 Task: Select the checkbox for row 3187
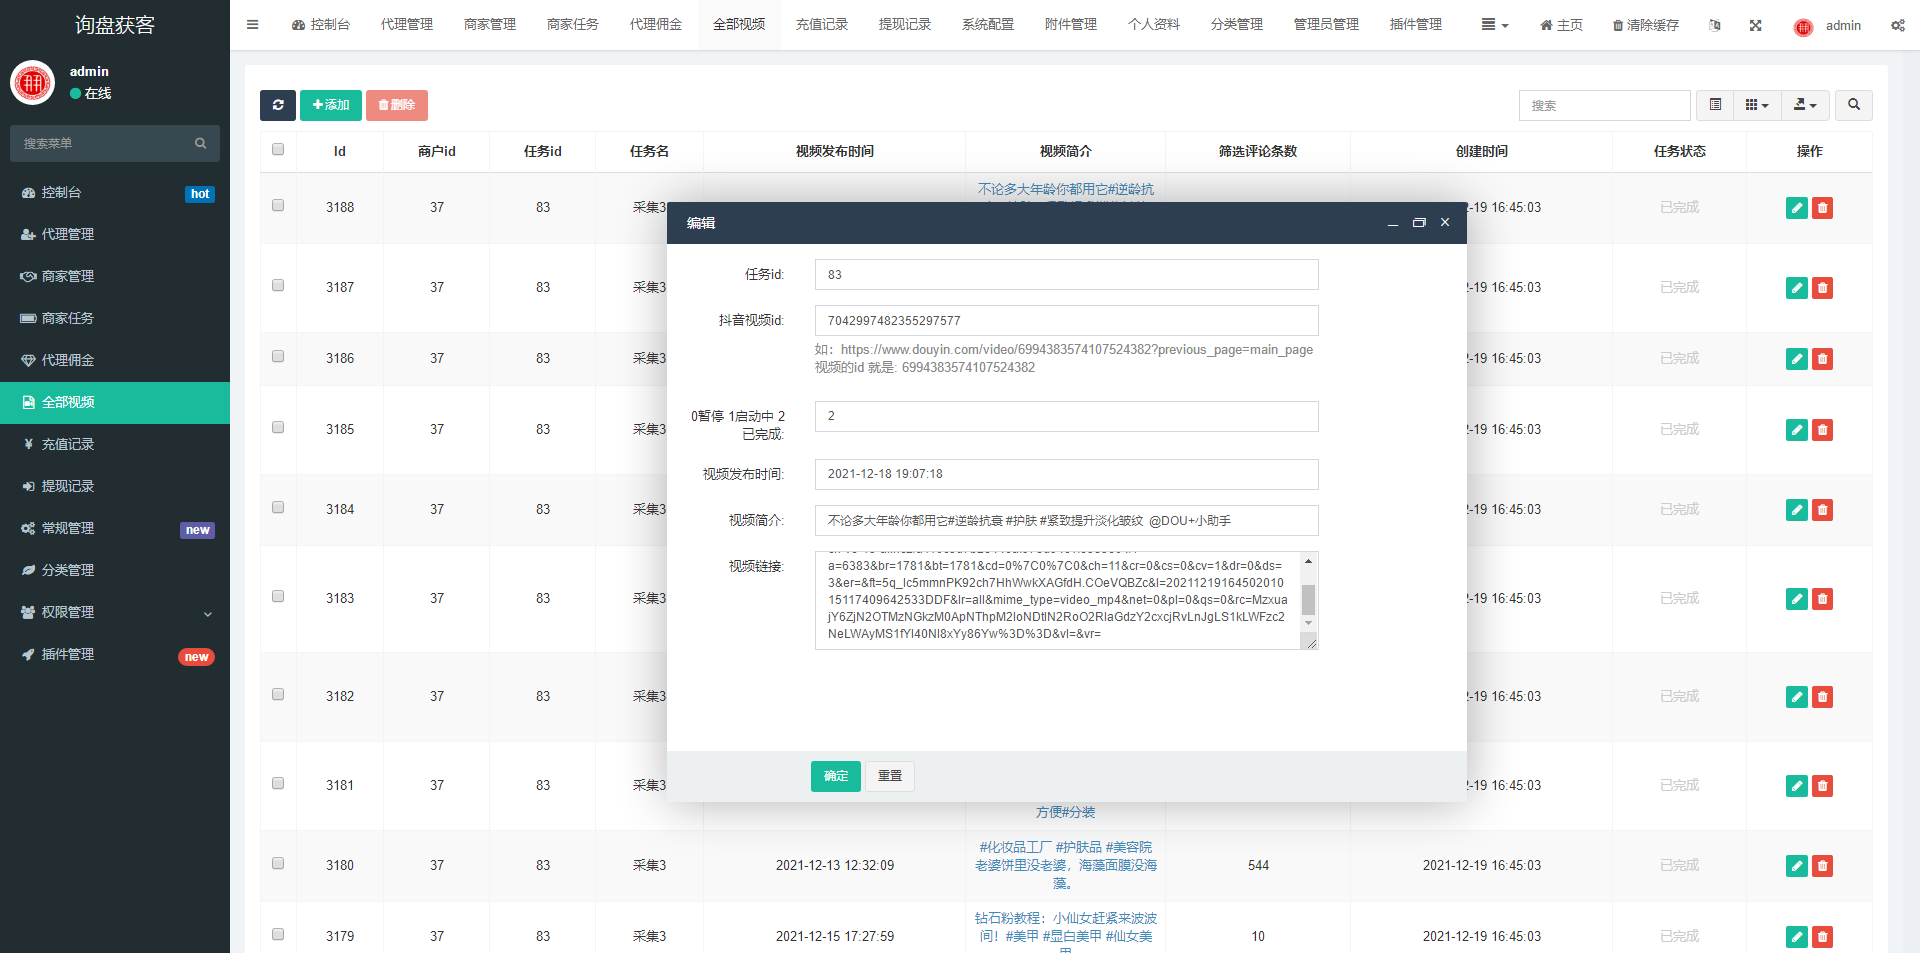(x=278, y=286)
